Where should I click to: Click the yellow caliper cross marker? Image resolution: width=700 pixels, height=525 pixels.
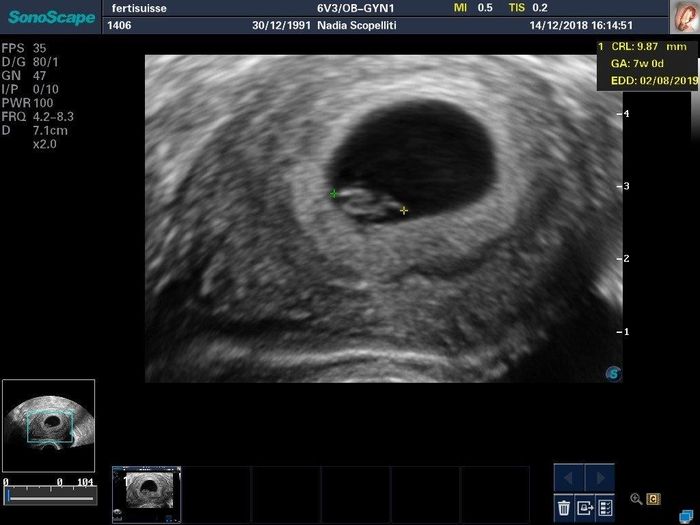tap(404, 210)
